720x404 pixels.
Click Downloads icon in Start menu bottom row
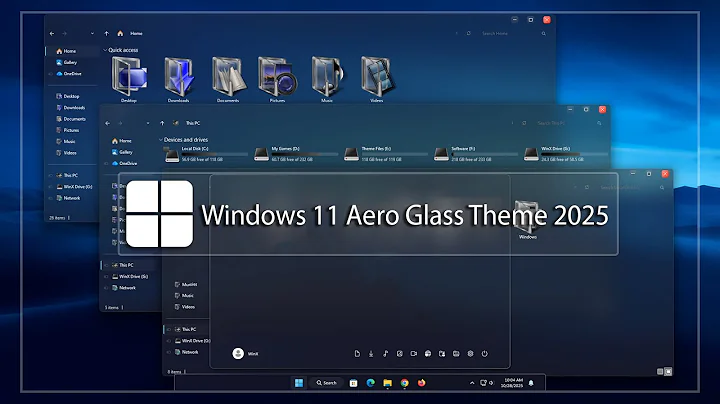point(371,354)
